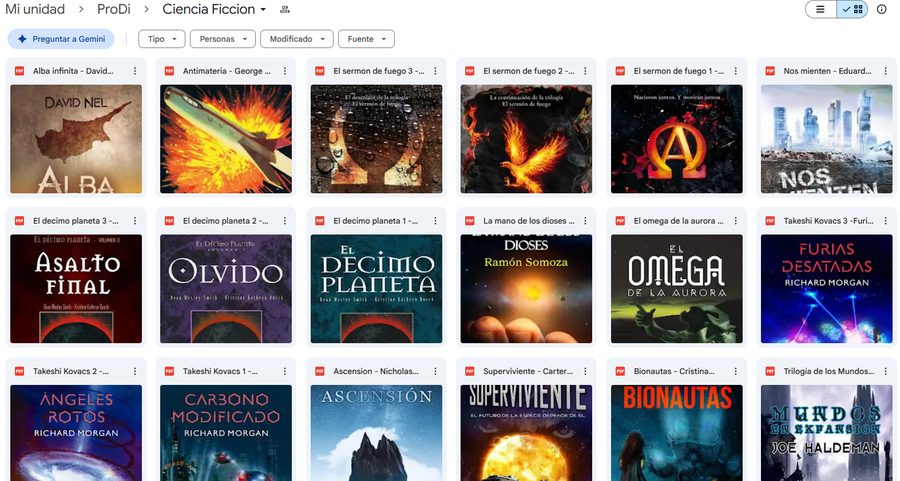Select file name 'El sermon de fuego 3'
This screenshot has height=481, width=900.
point(379,71)
